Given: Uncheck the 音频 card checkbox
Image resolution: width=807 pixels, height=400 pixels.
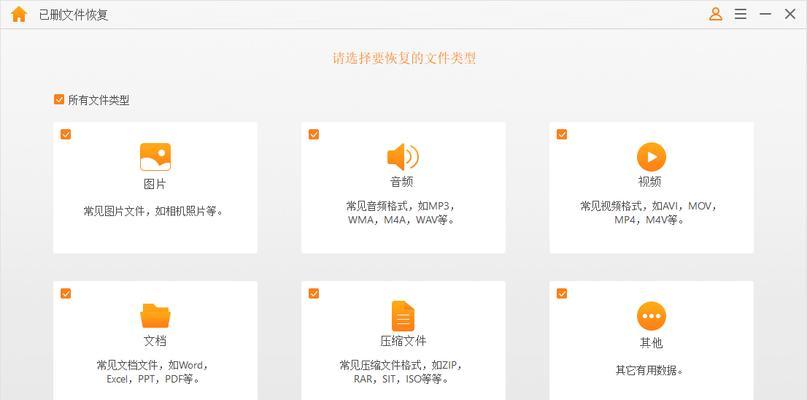Looking at the screenshot, I should point(314,134).
